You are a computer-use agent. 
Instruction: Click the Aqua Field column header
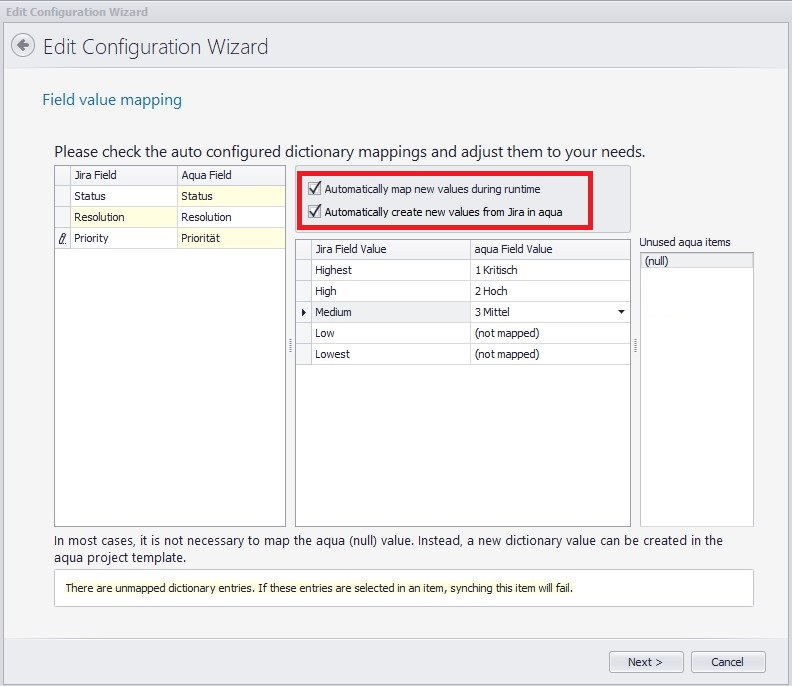point(230,175)
